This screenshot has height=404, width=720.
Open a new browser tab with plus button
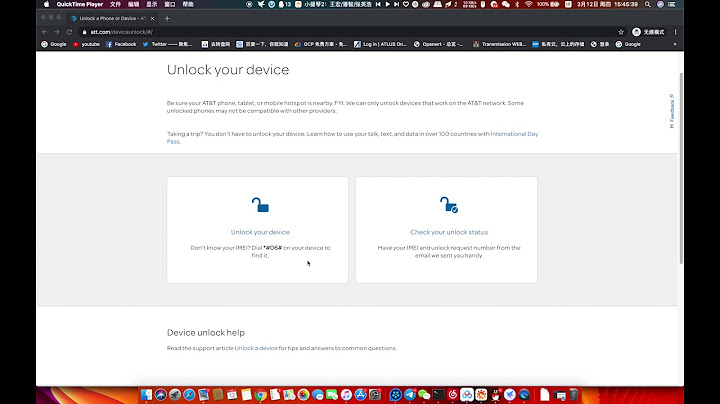(167, 18)
